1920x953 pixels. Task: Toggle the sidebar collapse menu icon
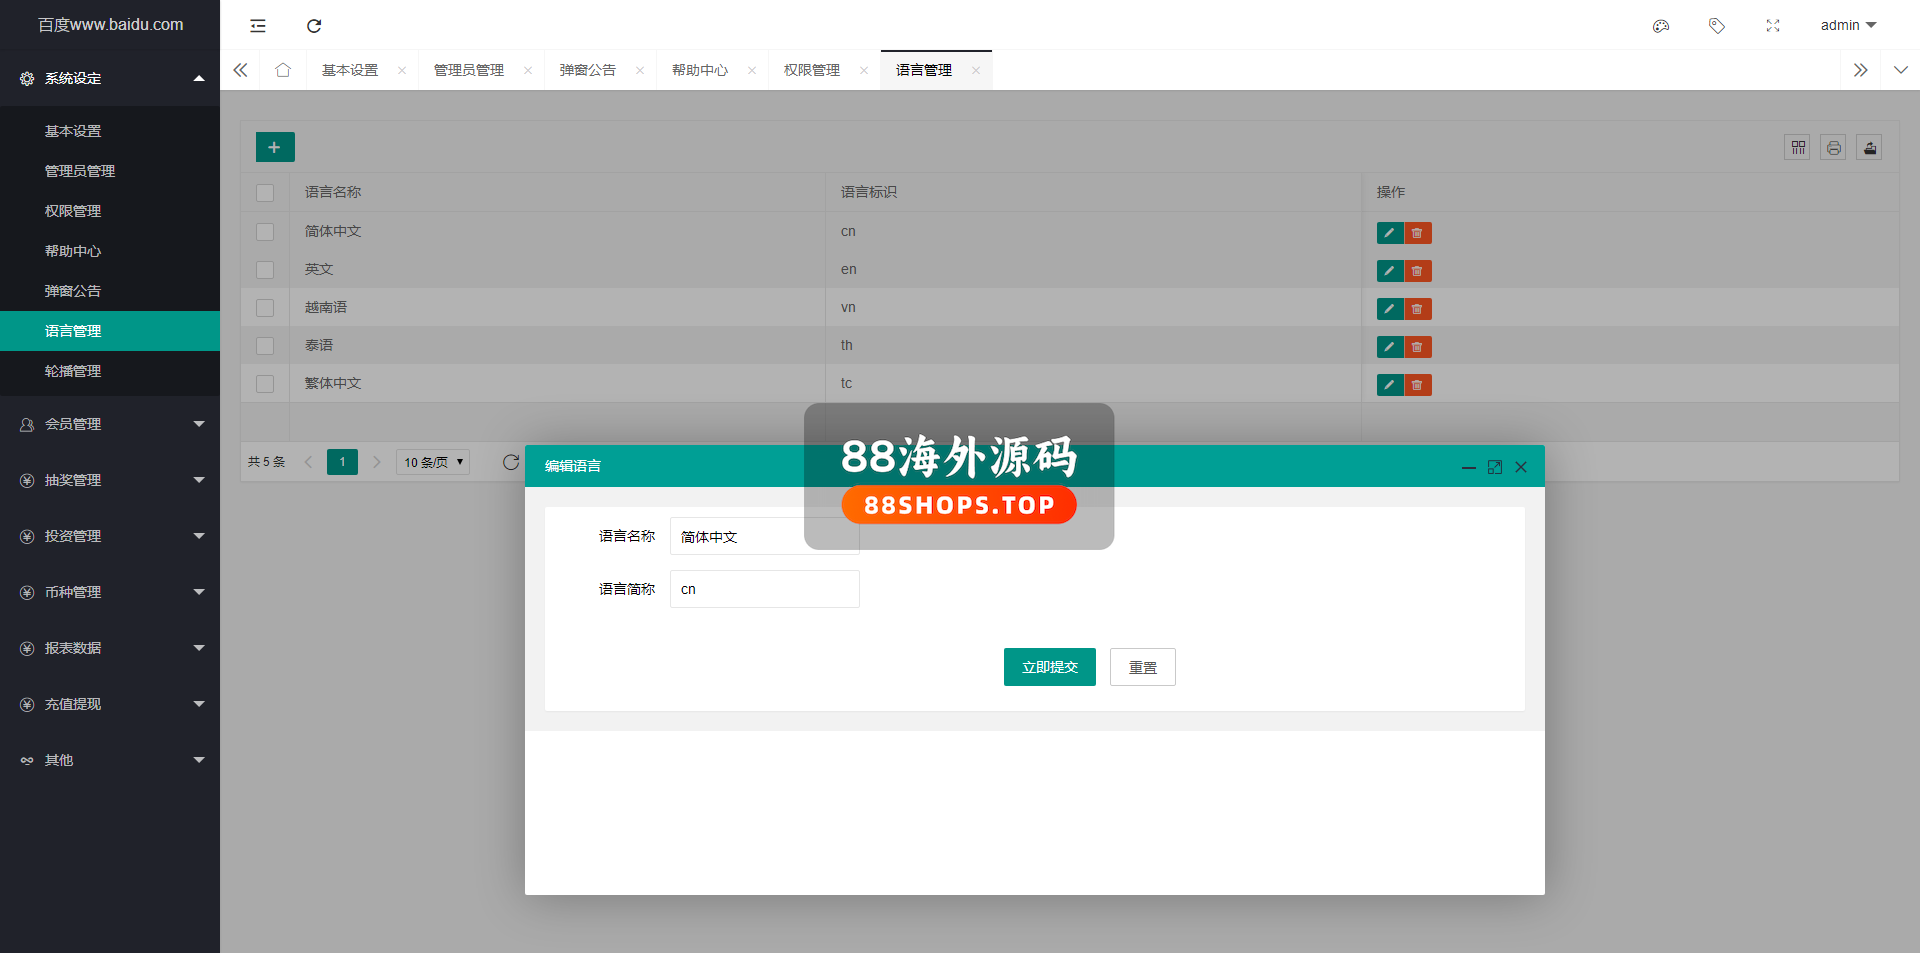pos(258,26)
